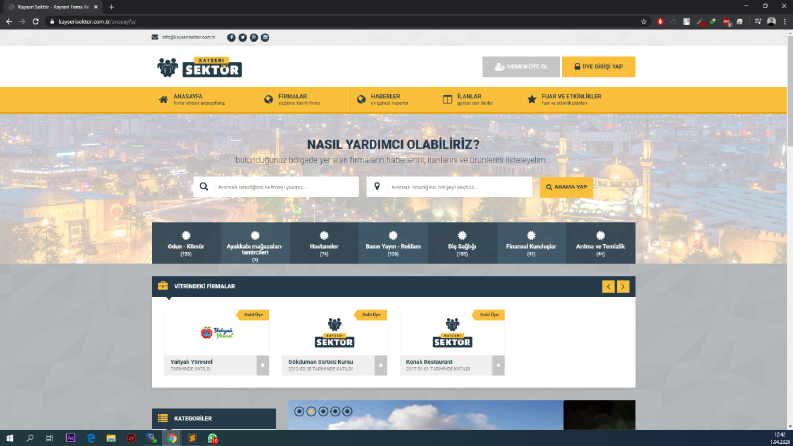Click the ARAMA YAP search button
Image resolution: width=793 pixels, height=446 pixels.
(x=566, y=187)
